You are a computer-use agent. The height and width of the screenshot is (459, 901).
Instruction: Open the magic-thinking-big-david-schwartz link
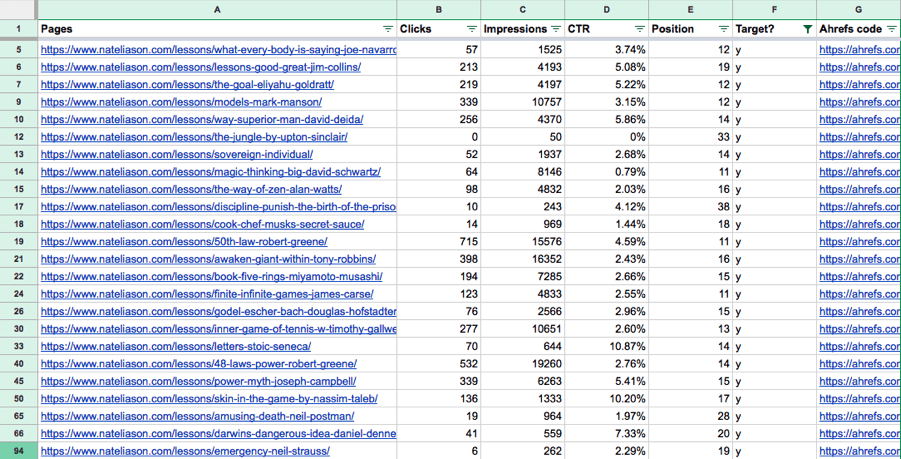tap(210, 172)
